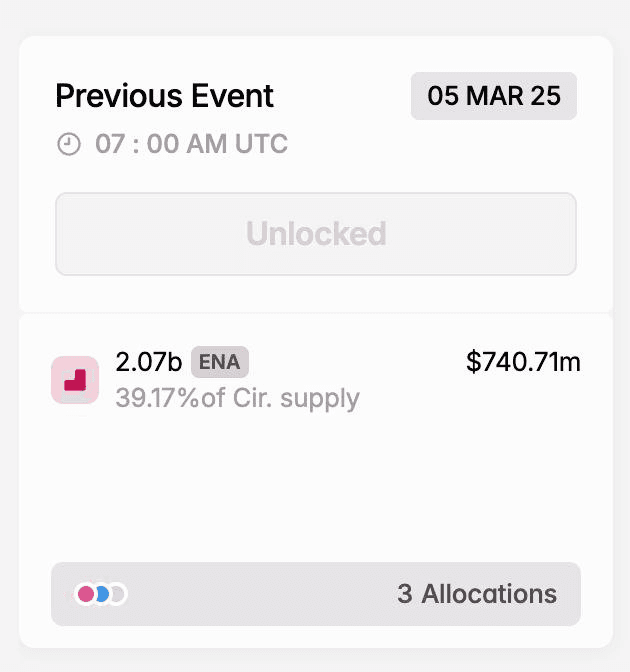Click the 2.07b token amount

click(149, 362)
